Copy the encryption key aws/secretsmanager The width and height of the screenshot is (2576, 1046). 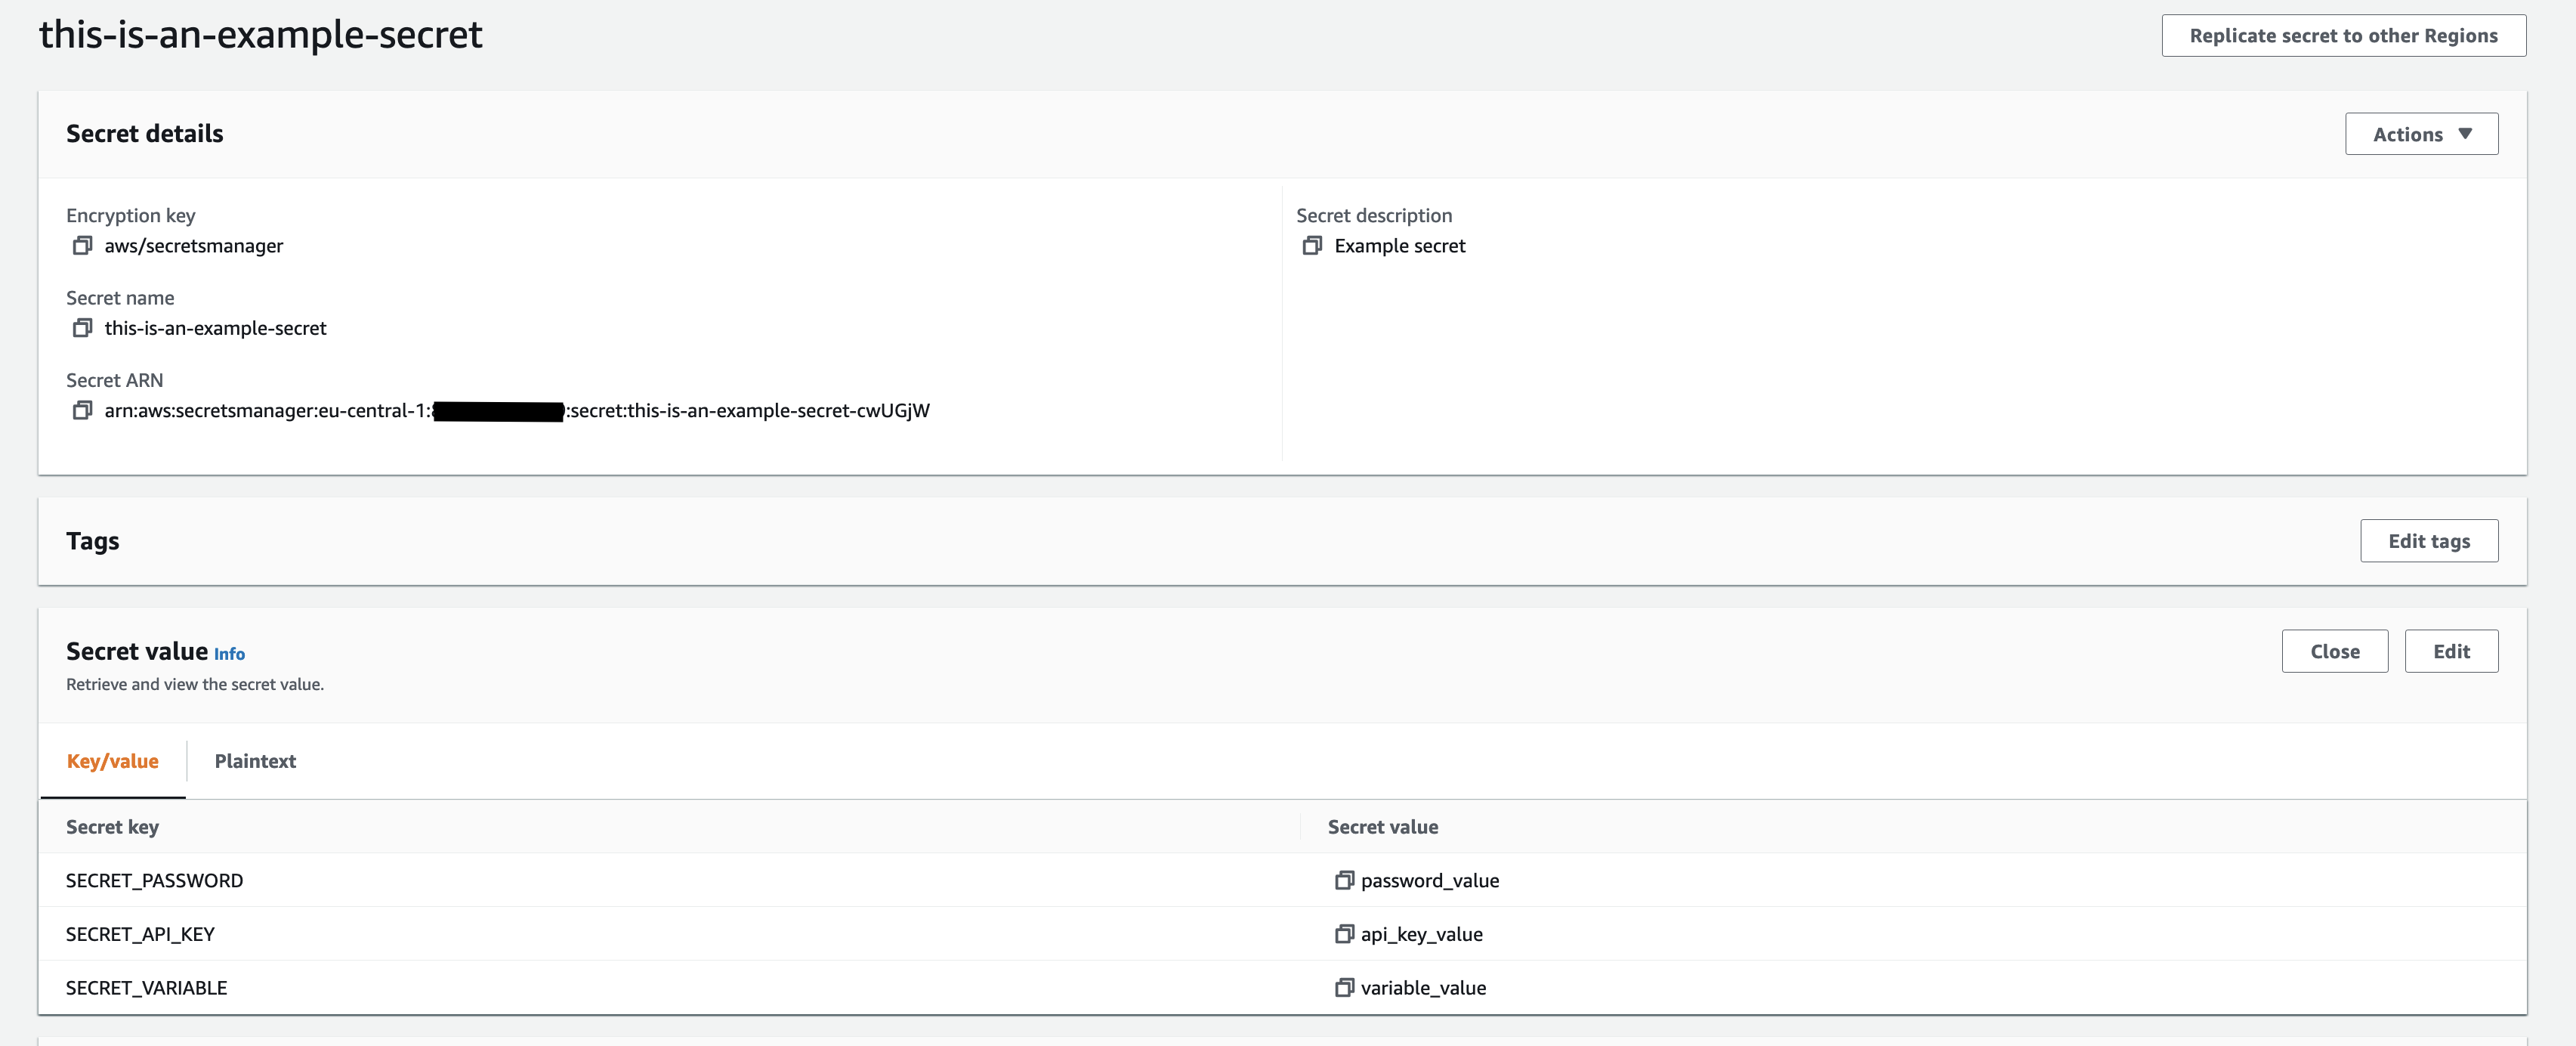coord(82,245)
